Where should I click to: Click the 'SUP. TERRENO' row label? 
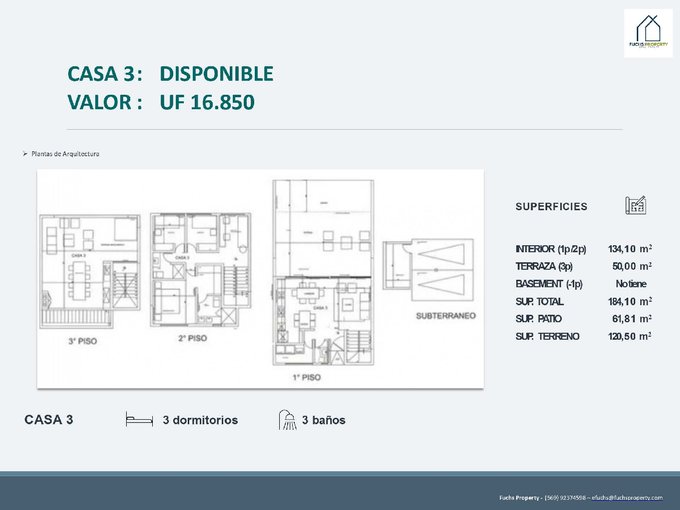coord(547,336)
